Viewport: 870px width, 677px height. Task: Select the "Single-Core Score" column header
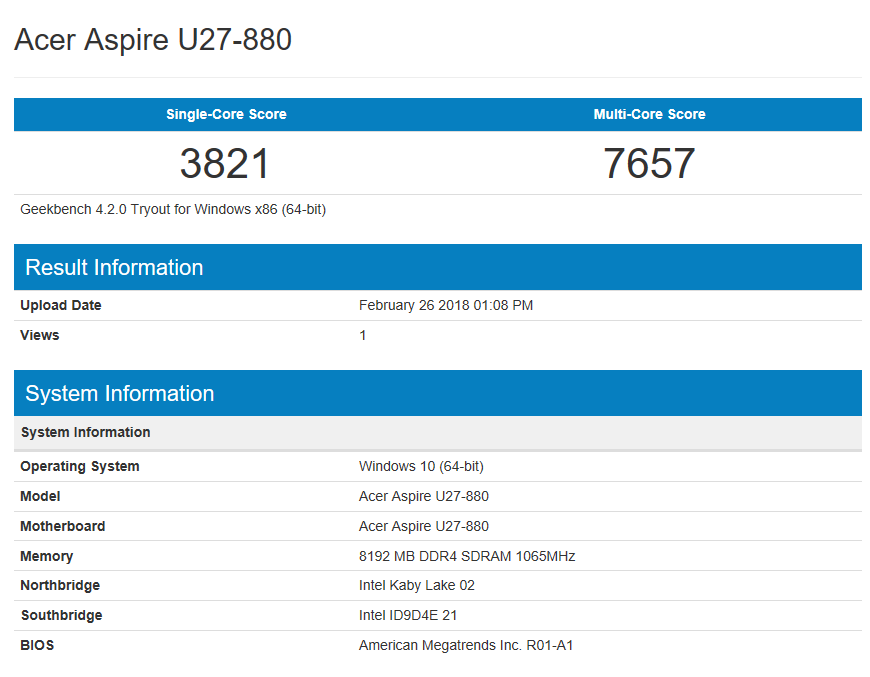226,114
